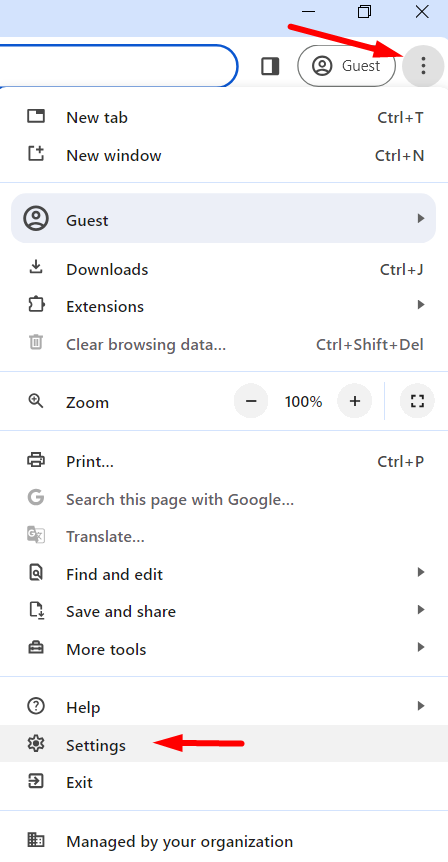Click the Print printer icon

point(36,460)
